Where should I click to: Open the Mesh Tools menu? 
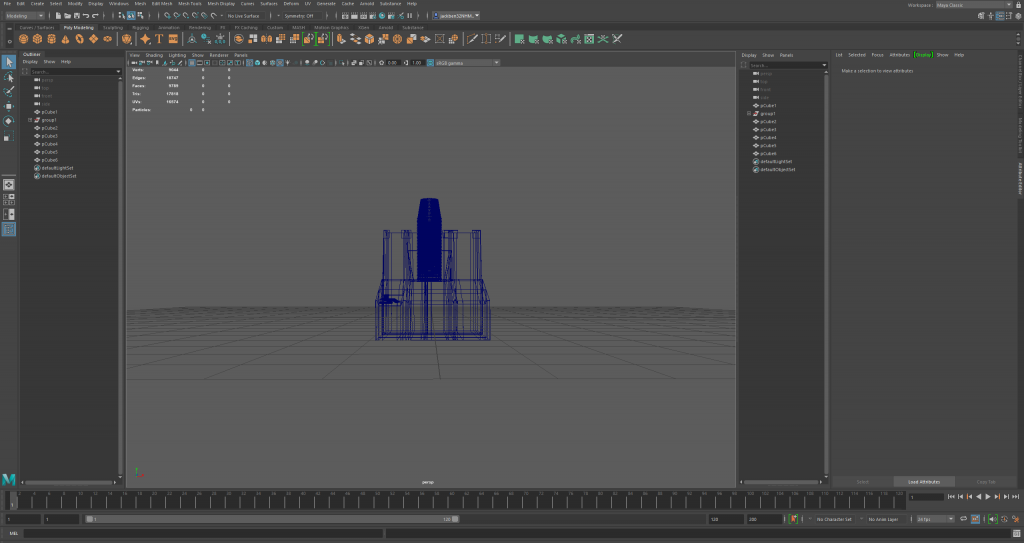pyautogui.click(x=189, y=4)
